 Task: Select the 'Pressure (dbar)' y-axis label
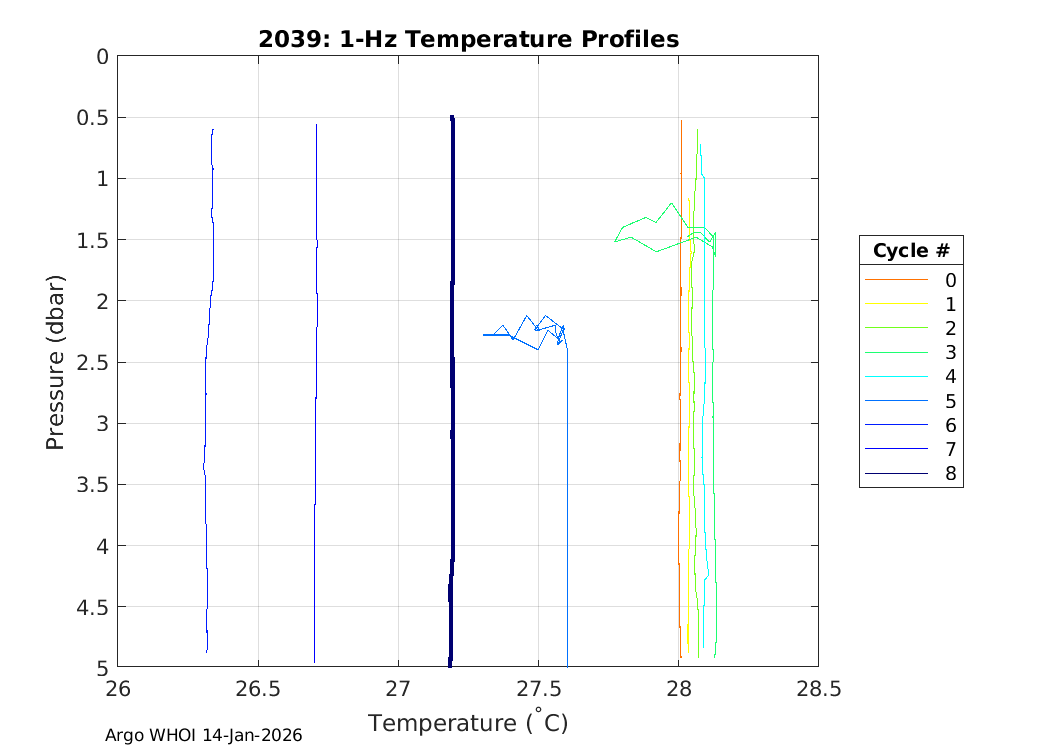click(x=56, y=361)
